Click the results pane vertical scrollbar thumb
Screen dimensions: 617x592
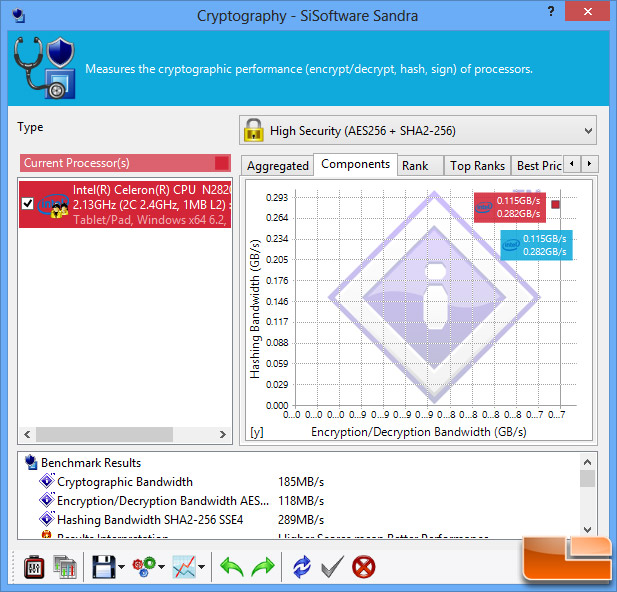(x=587, y=479)
